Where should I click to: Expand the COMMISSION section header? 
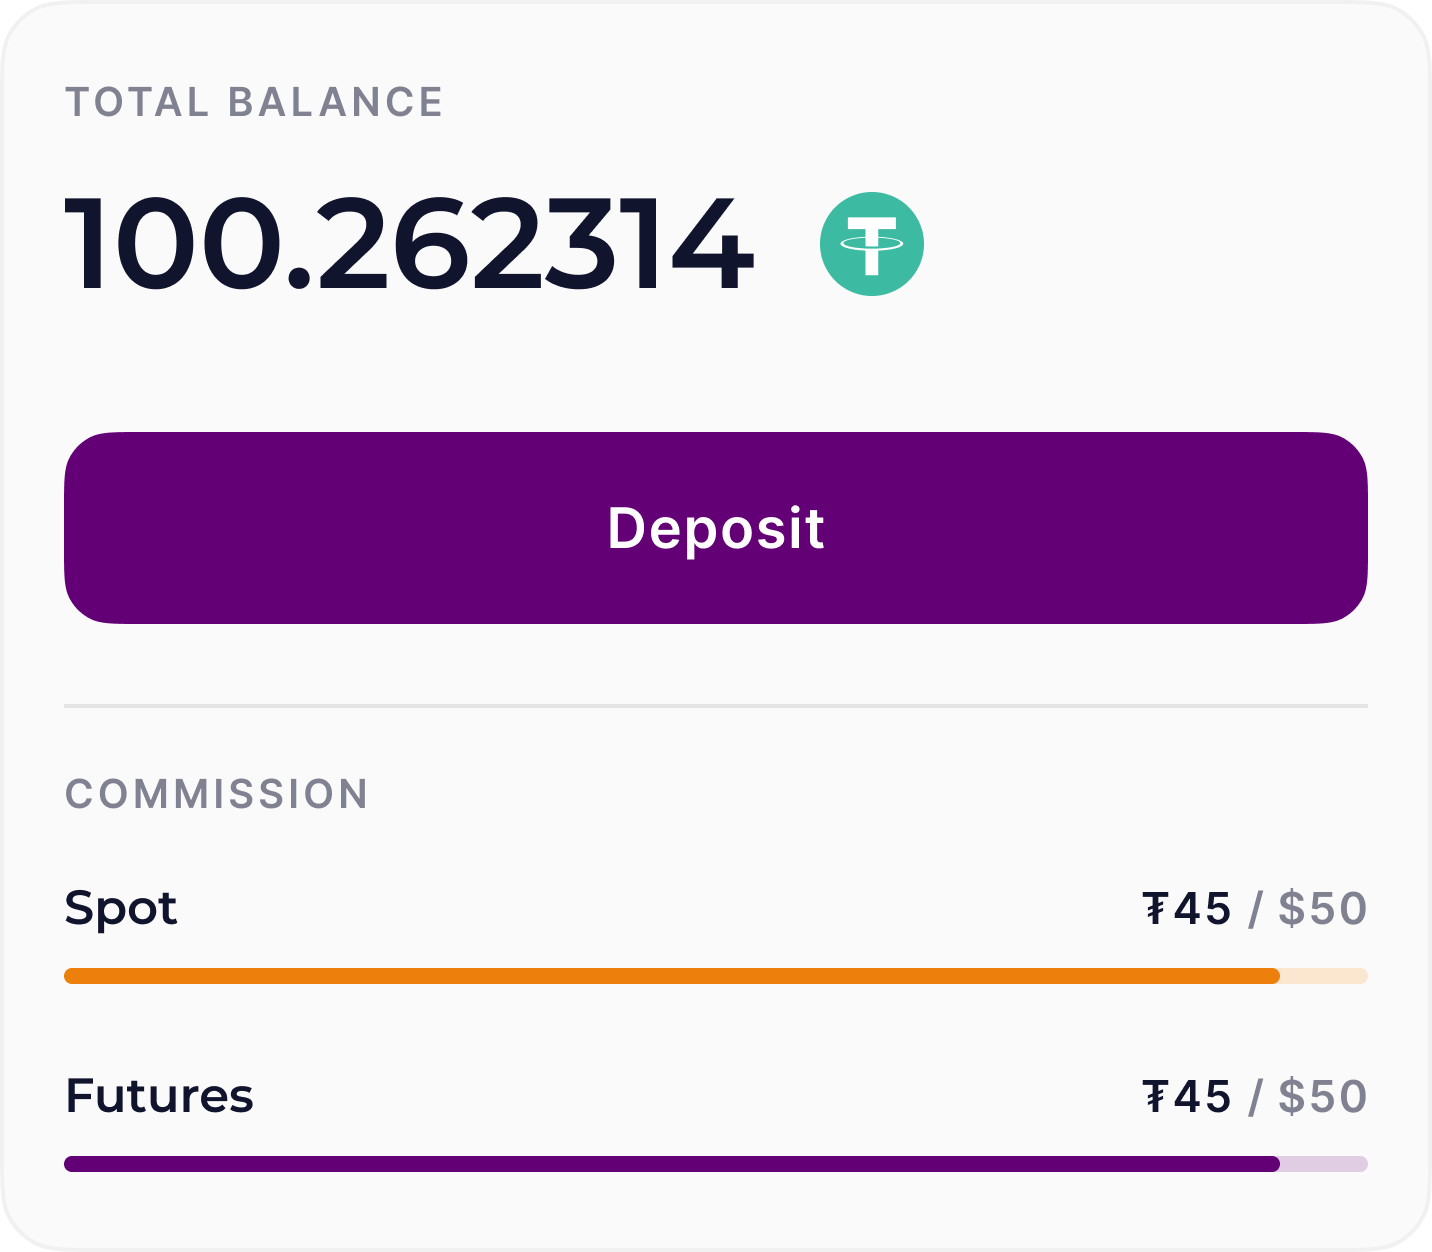tap(216, 794)
